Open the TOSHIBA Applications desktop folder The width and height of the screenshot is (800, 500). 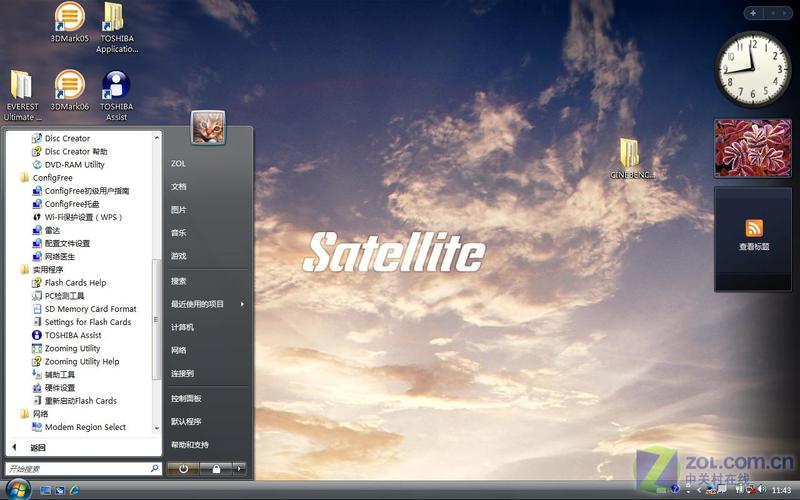click(x=116, y=27)
